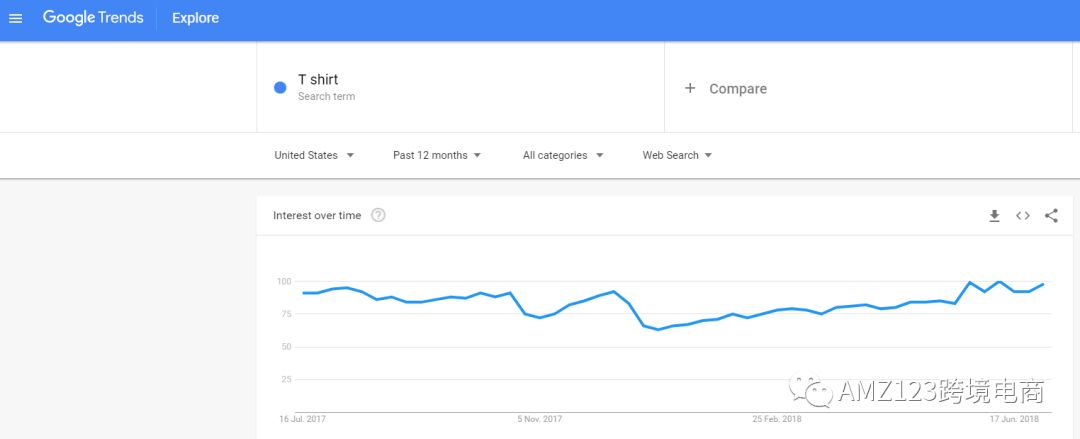Screen dimensions: 1080x439
Task: Click the 16 Jul. 2017 axis label
Action: (303, 419)
